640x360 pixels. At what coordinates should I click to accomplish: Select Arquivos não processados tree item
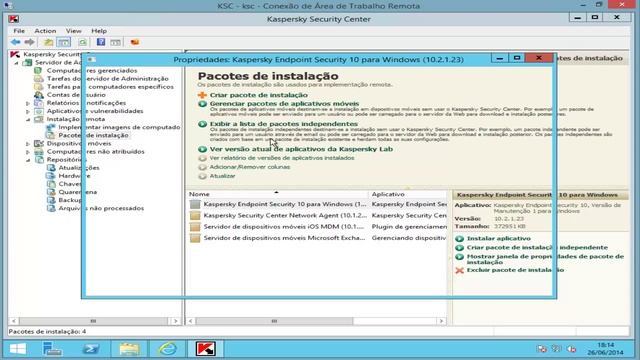(x=101, y=208)
